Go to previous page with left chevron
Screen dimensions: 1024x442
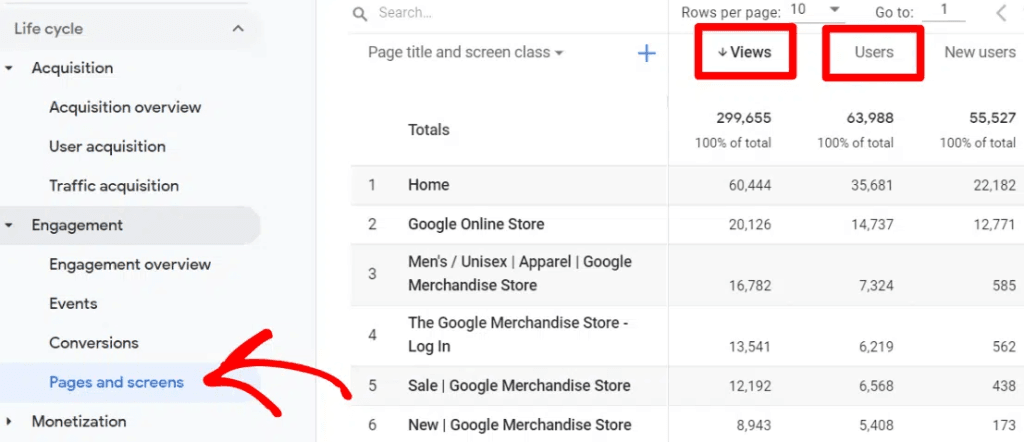point(1001,13)
